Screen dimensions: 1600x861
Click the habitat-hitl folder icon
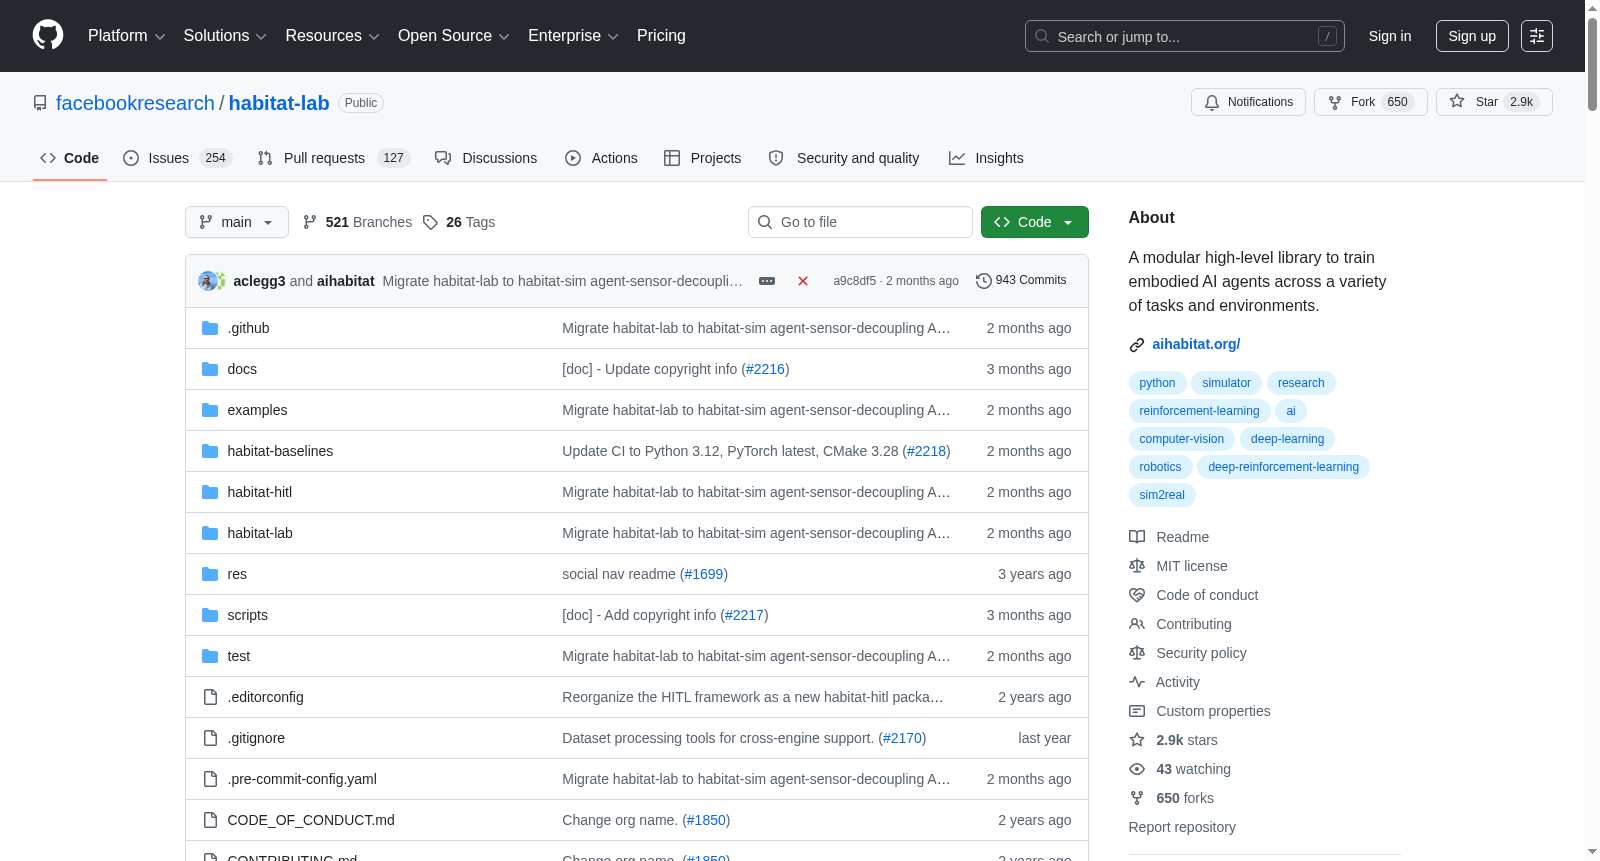click(x=210, y=492)
